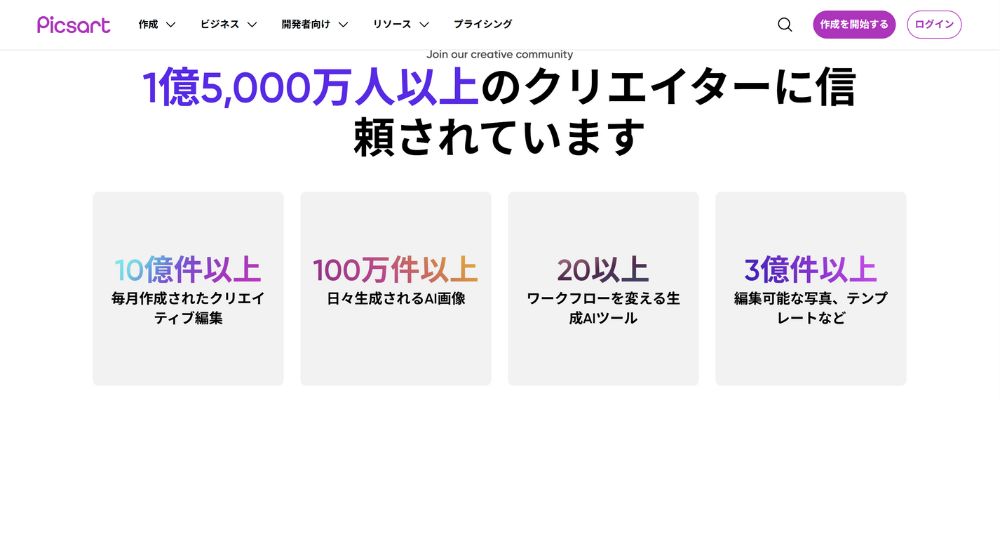Expand the chevron next to ビジネス

click(252, 25)
